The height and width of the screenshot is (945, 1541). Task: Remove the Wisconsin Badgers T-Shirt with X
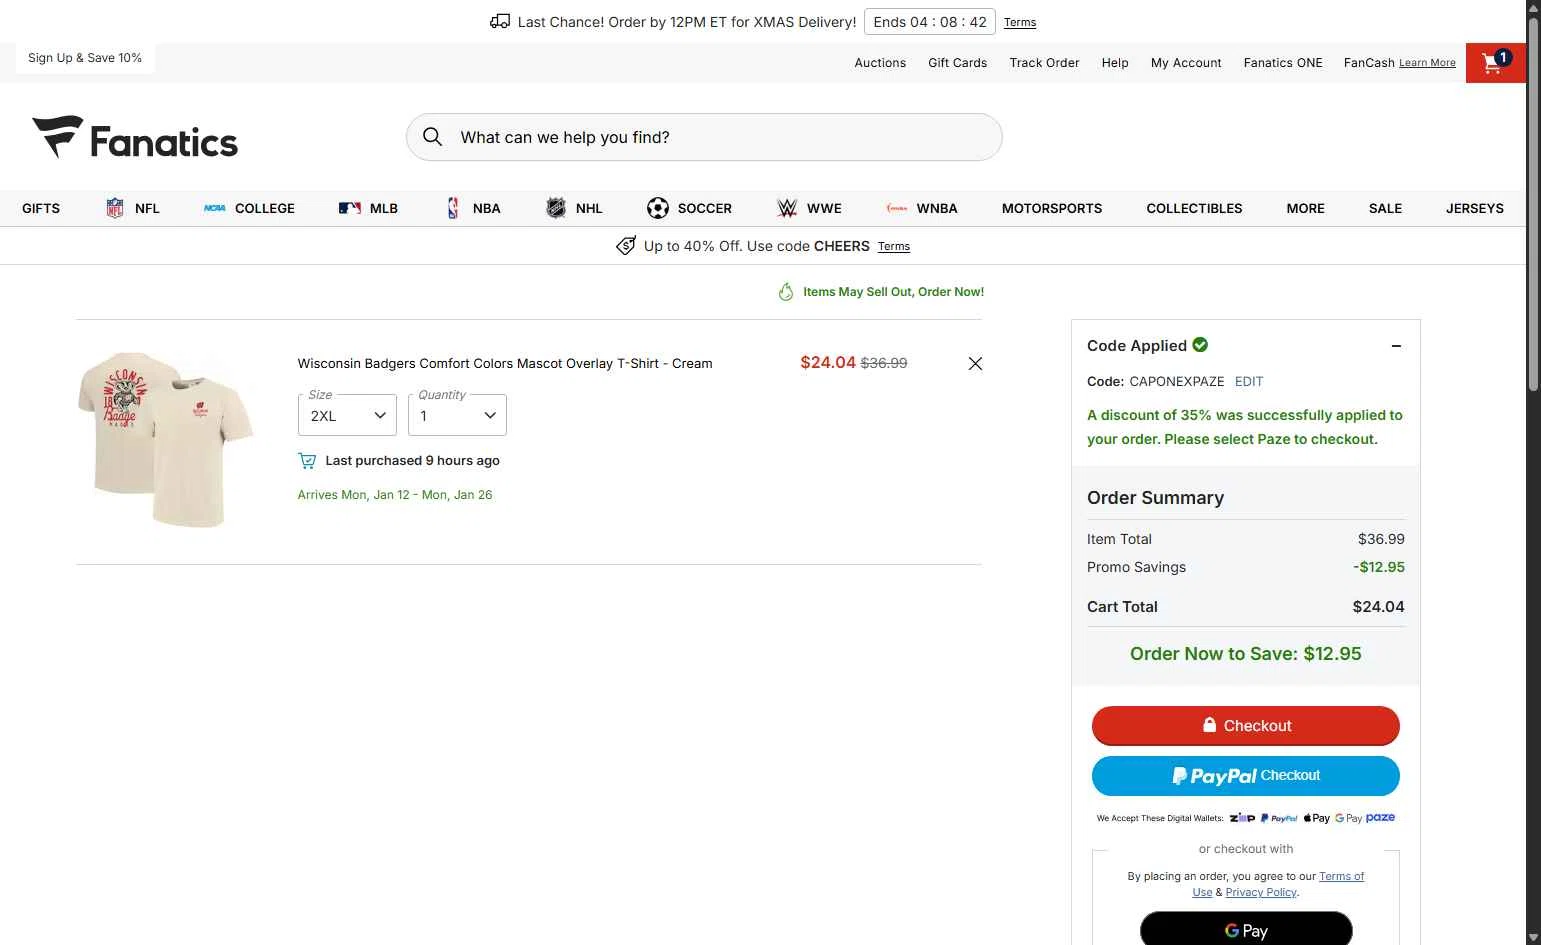pyautogui.click(x=975, y=364)
